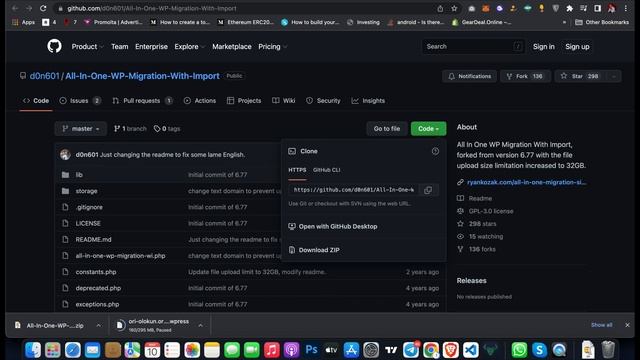Click the Go to file button

[387, 129]
